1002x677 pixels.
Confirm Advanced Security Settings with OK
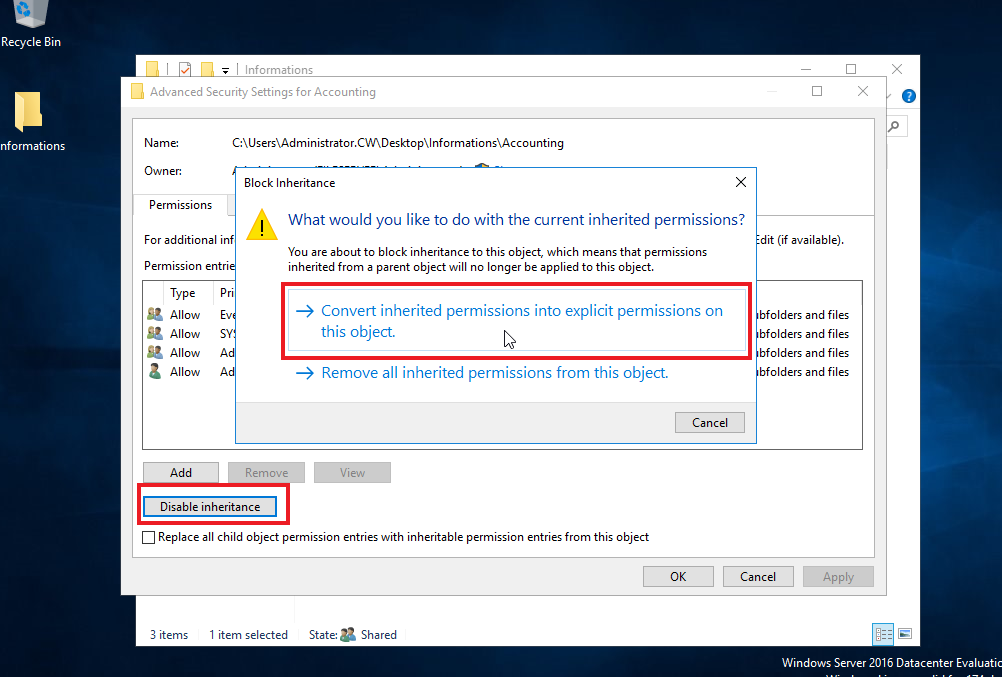678,577
